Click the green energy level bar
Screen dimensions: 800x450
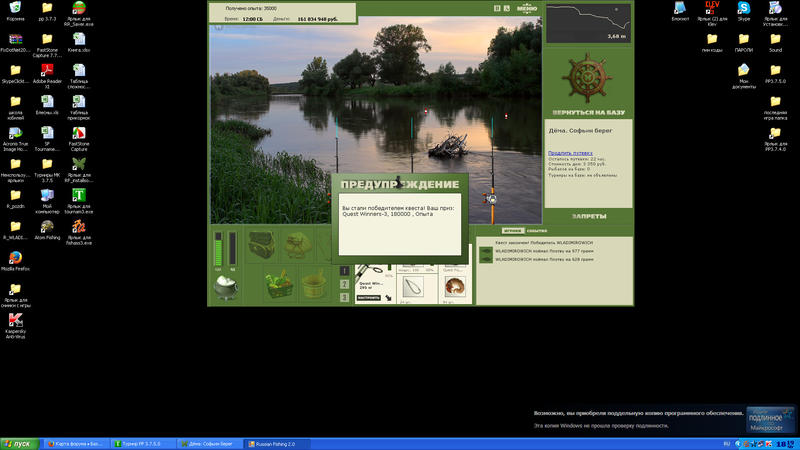click(x=218, y=249)
